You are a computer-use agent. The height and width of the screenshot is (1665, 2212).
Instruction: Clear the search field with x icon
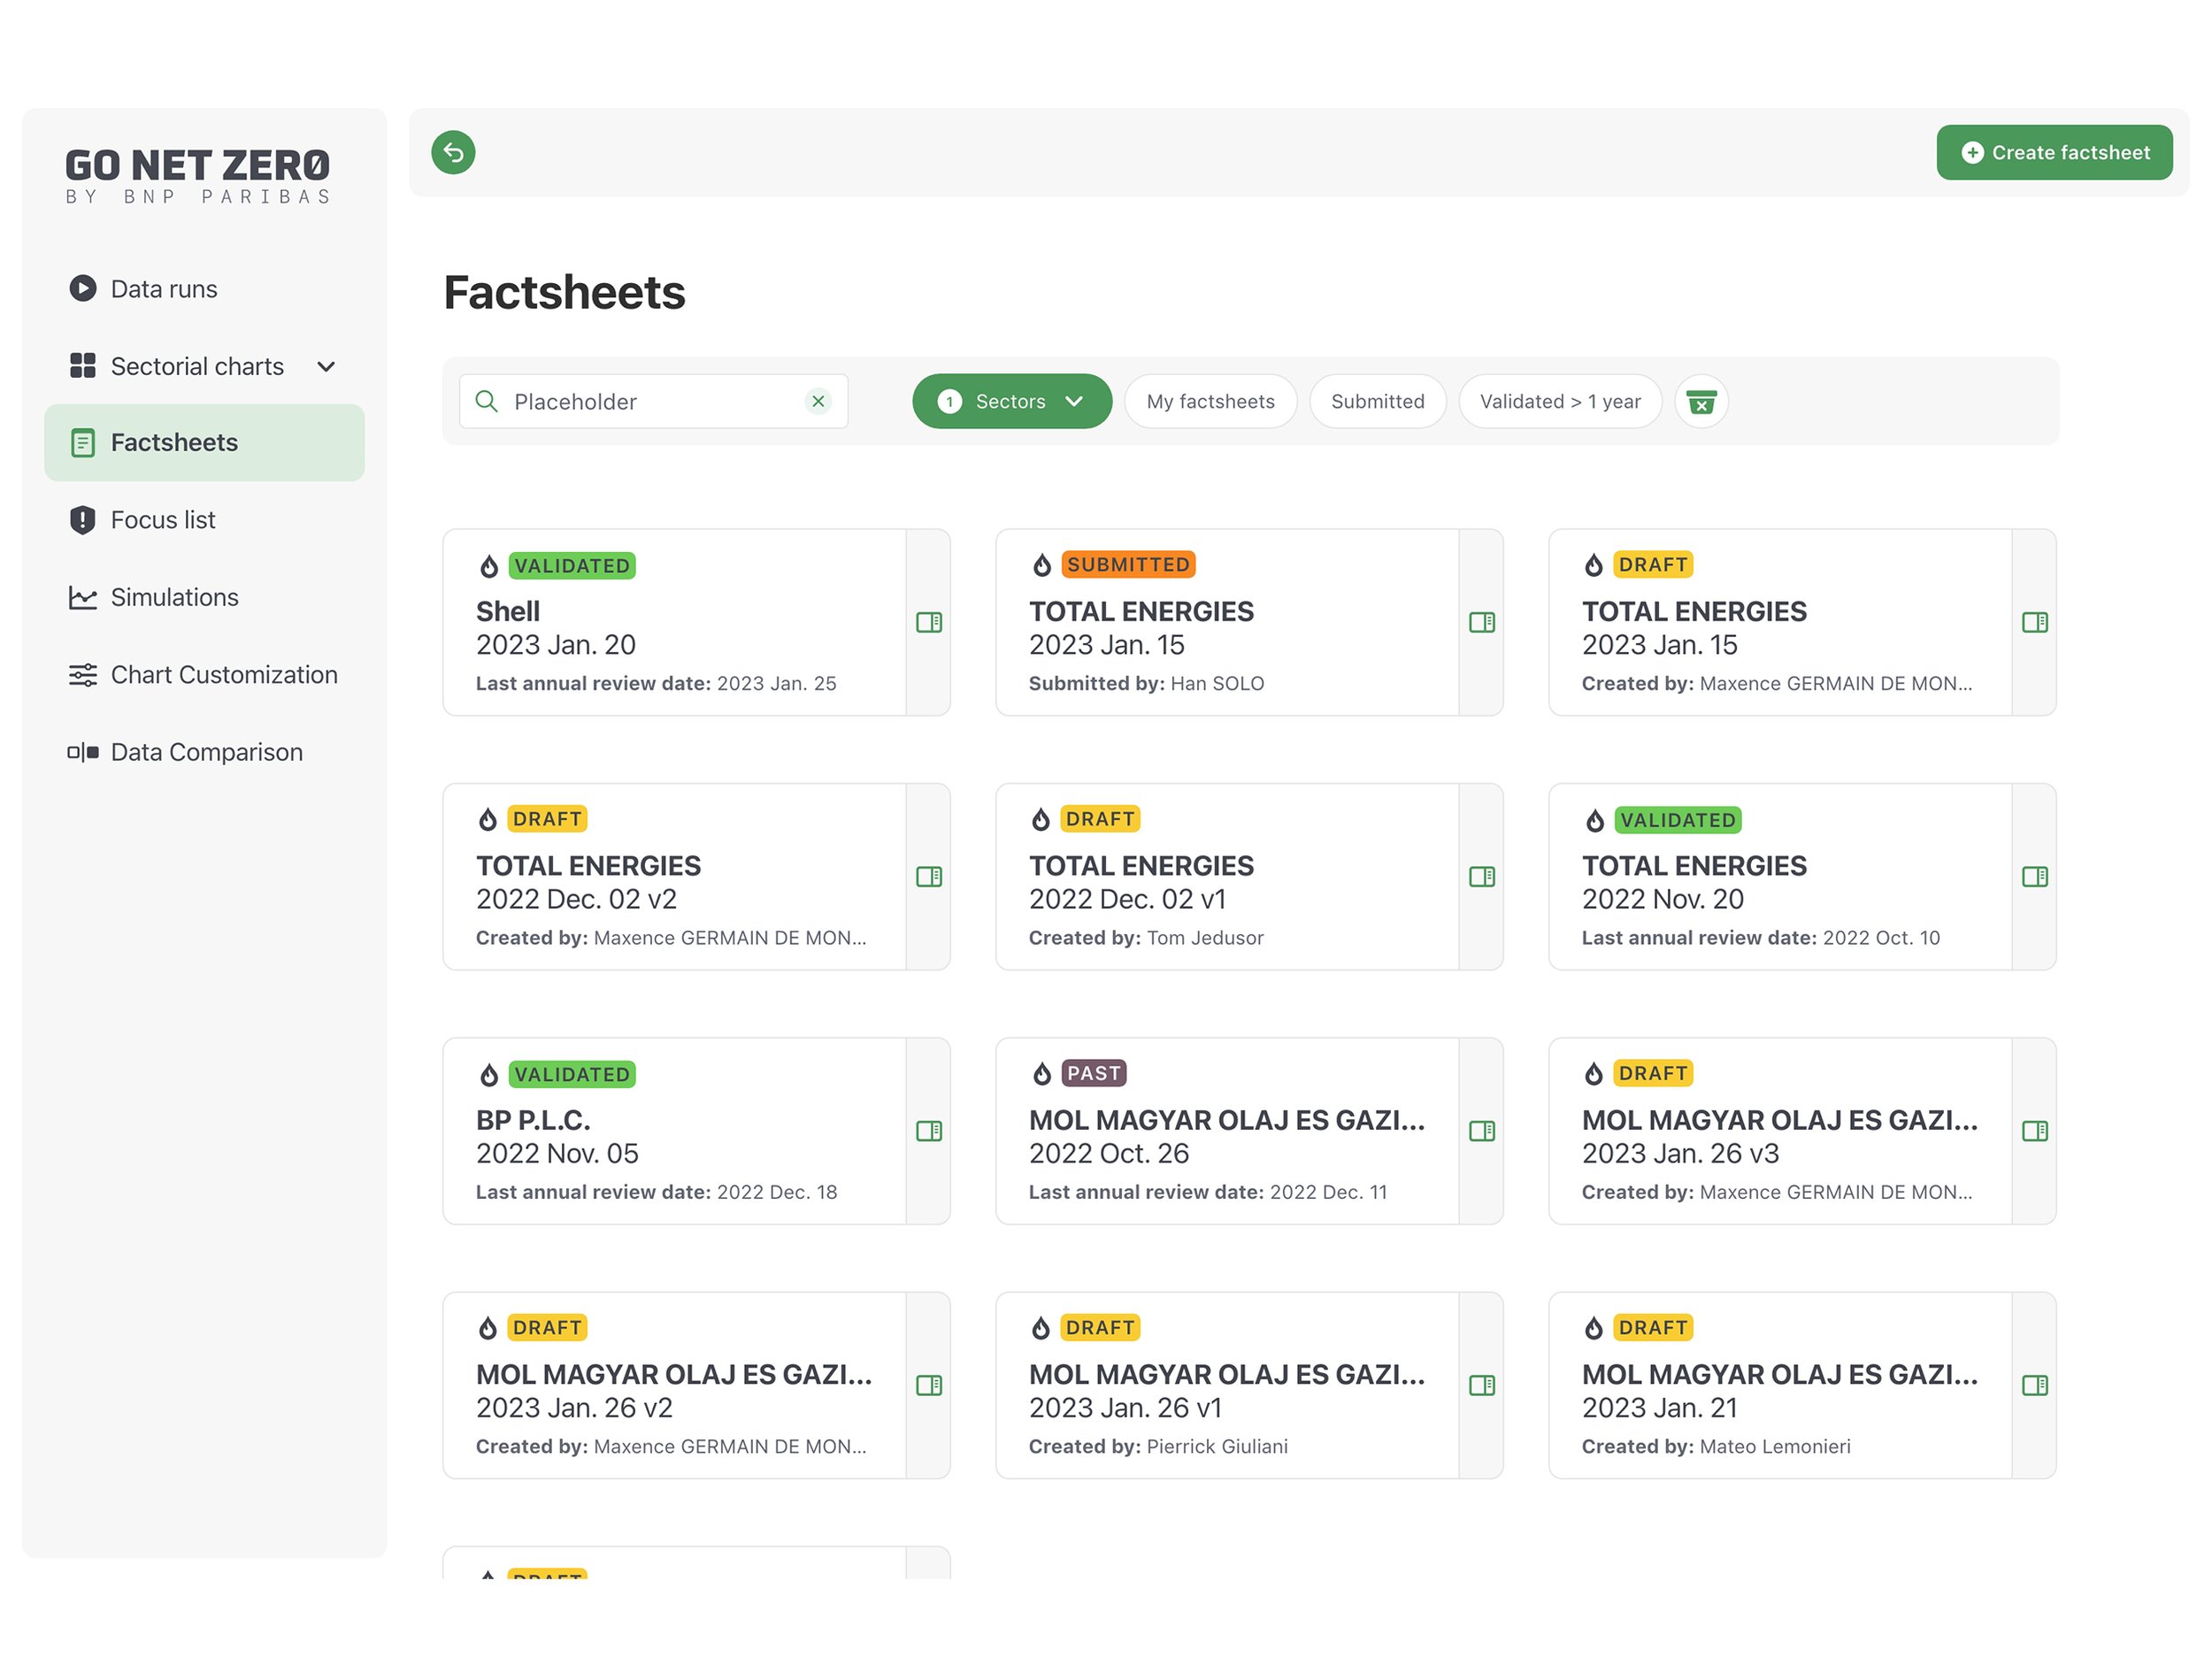818,401
